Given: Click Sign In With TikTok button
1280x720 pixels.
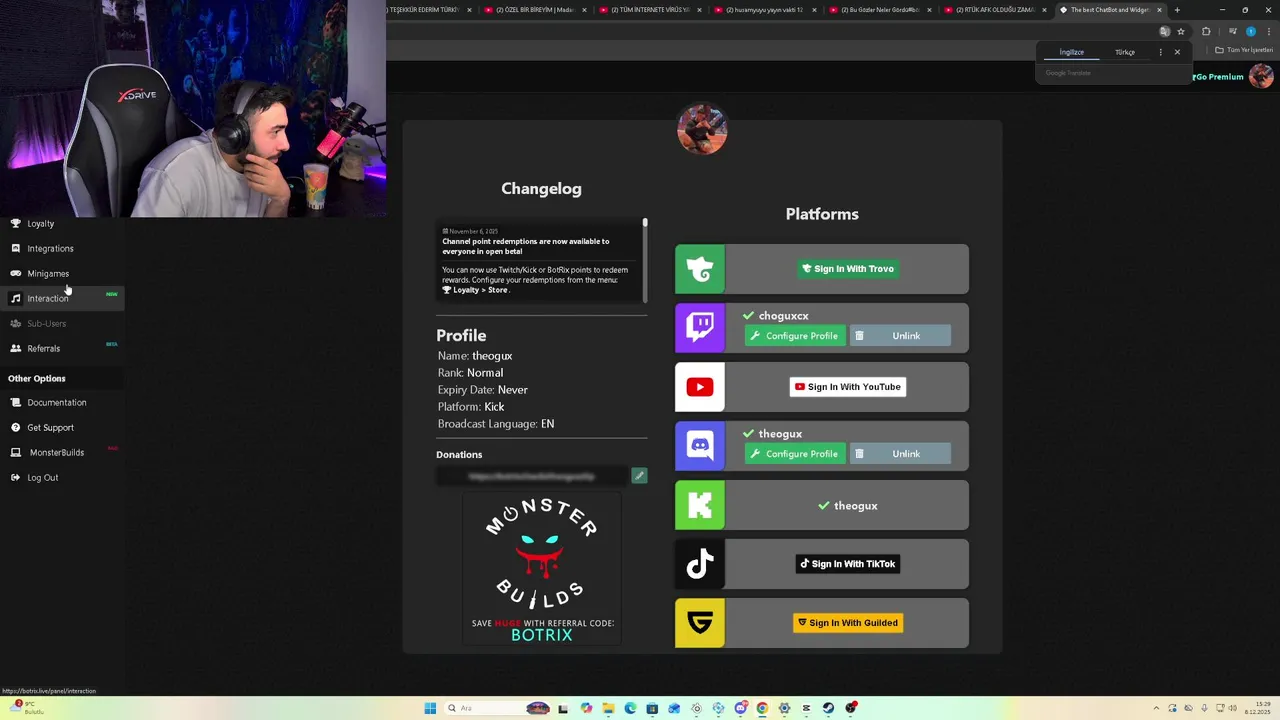Looking at the screenshot, I should tap(848, 564).
